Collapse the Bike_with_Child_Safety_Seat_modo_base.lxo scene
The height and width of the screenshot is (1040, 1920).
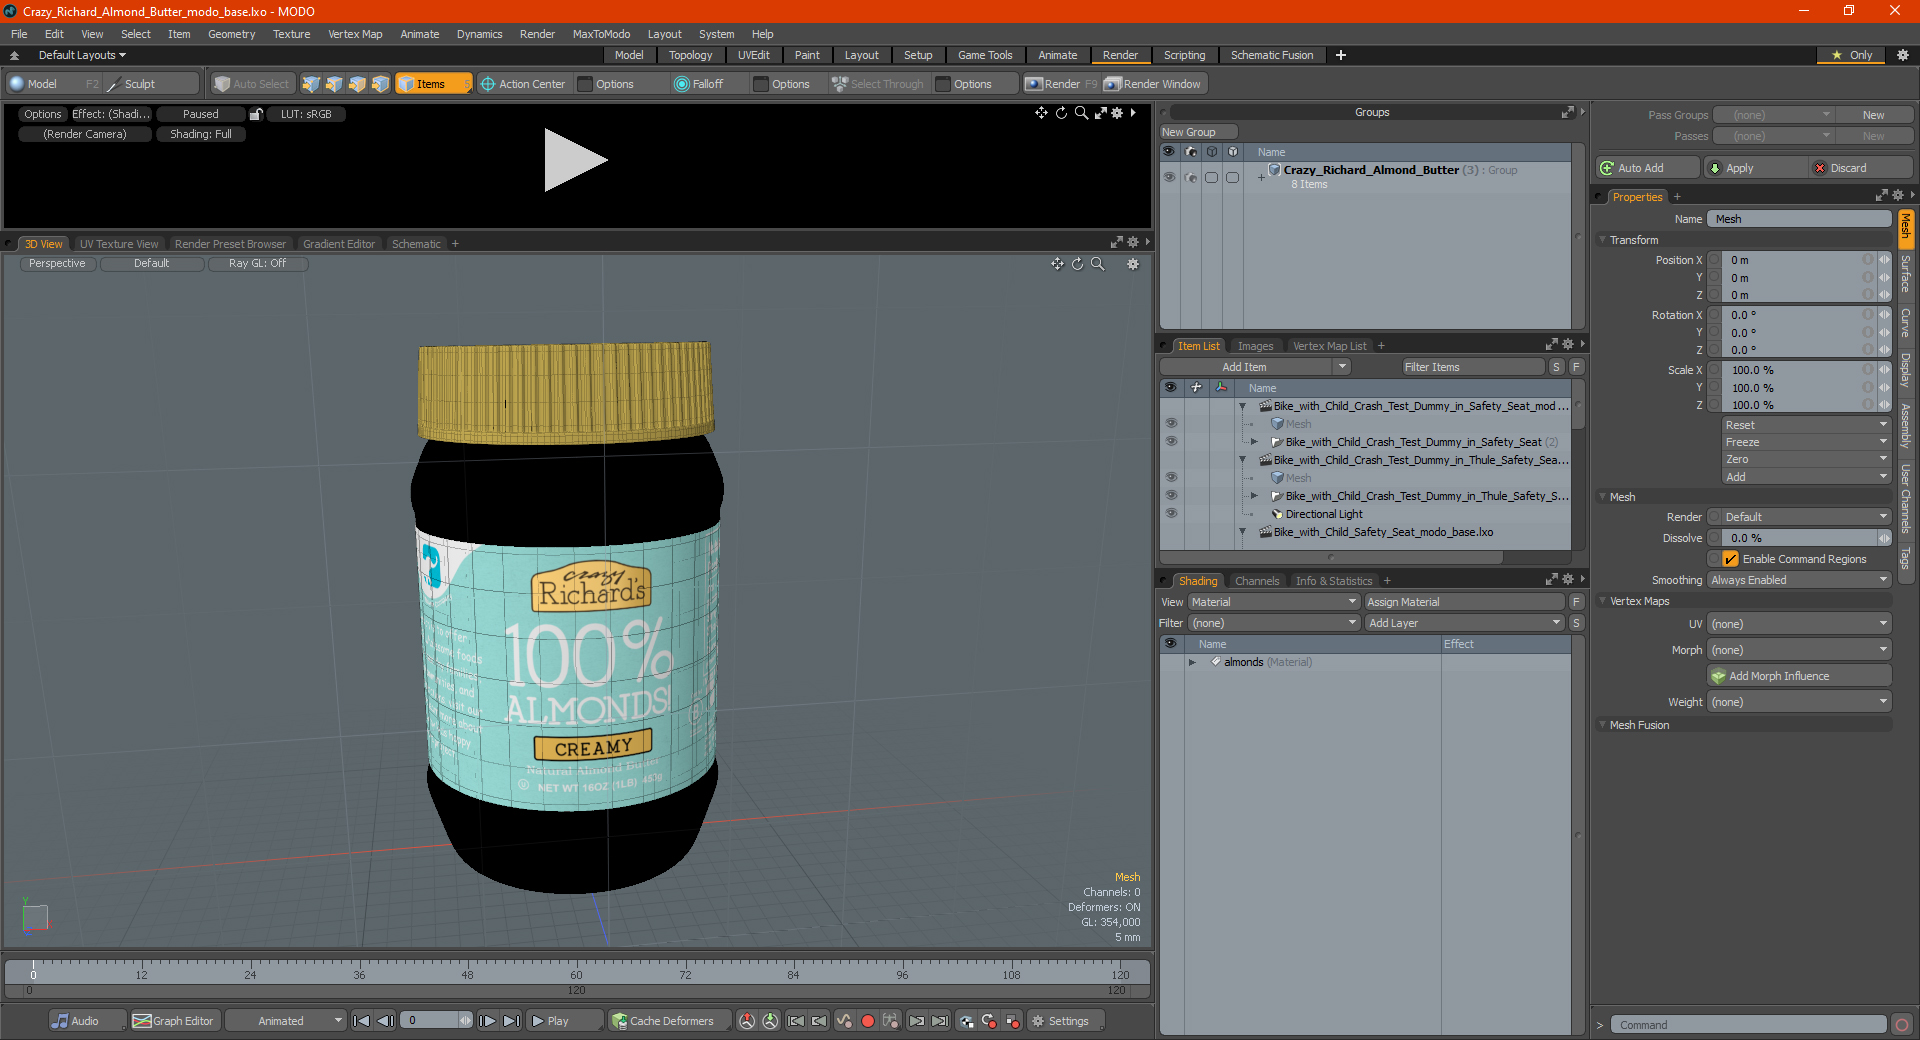[x=1242, y=531]
